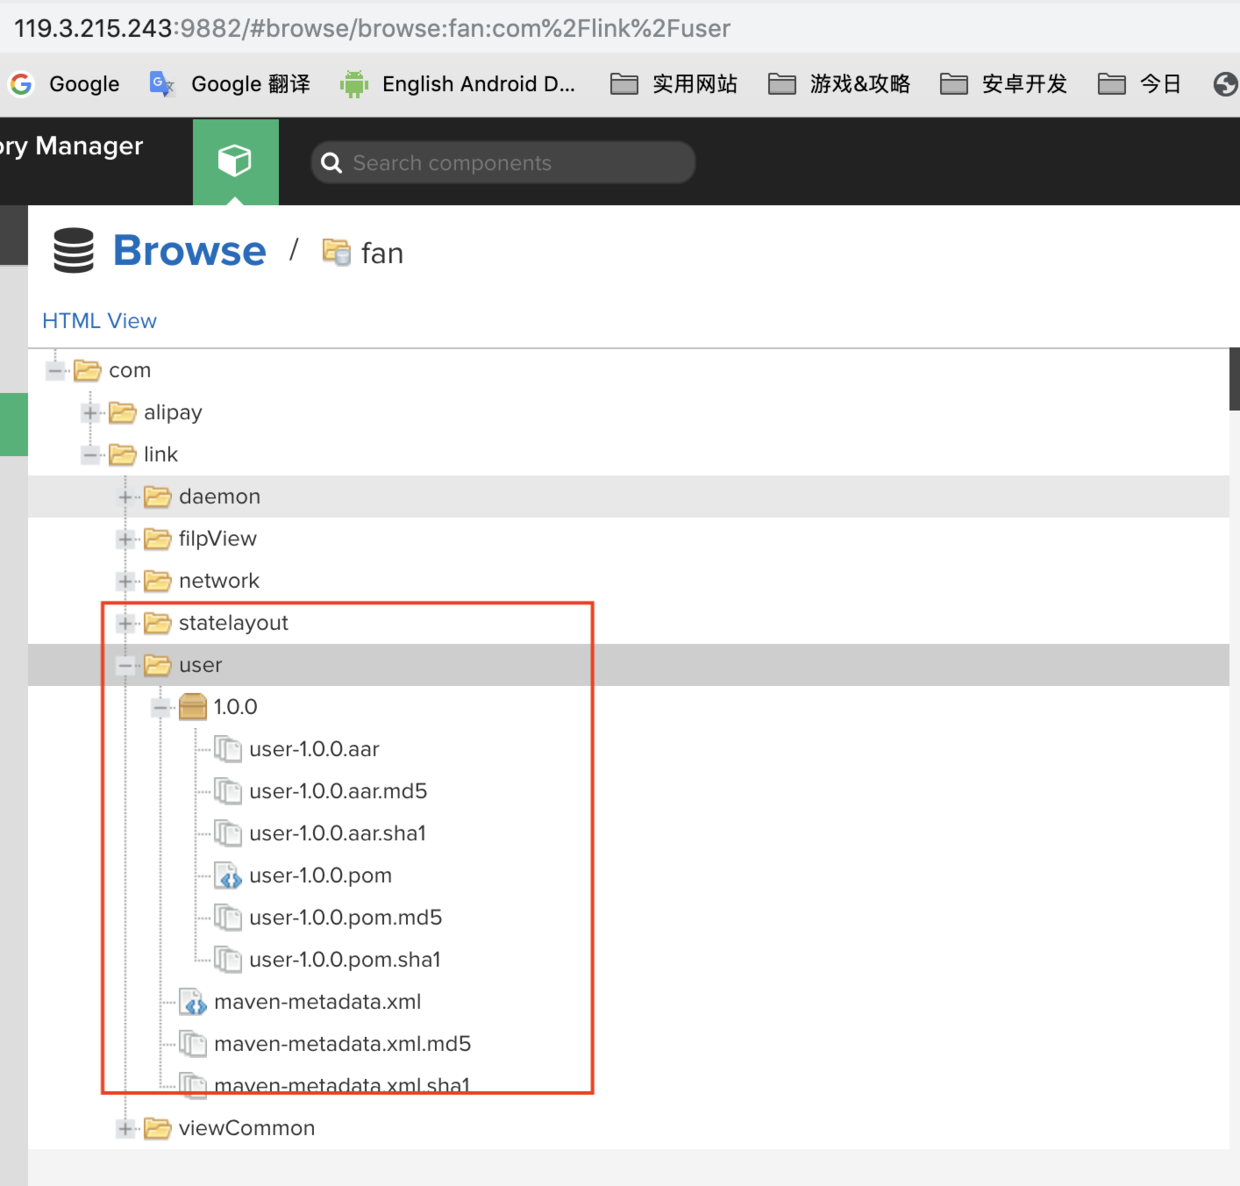Open the 安卓开发 bookmark folder
This screenshot has height=1186, width=1240.
point(1004,84)
